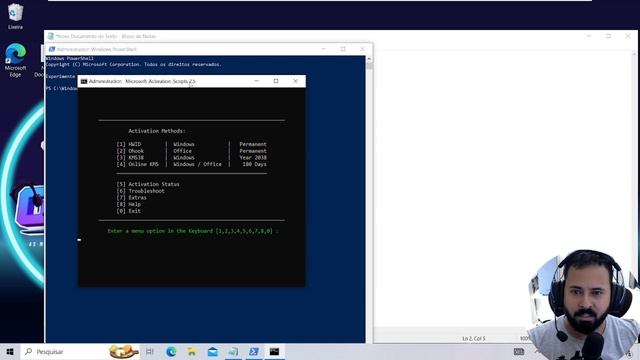Minimize the Microsoft Activation Scripts window

(x=256, y=81)
